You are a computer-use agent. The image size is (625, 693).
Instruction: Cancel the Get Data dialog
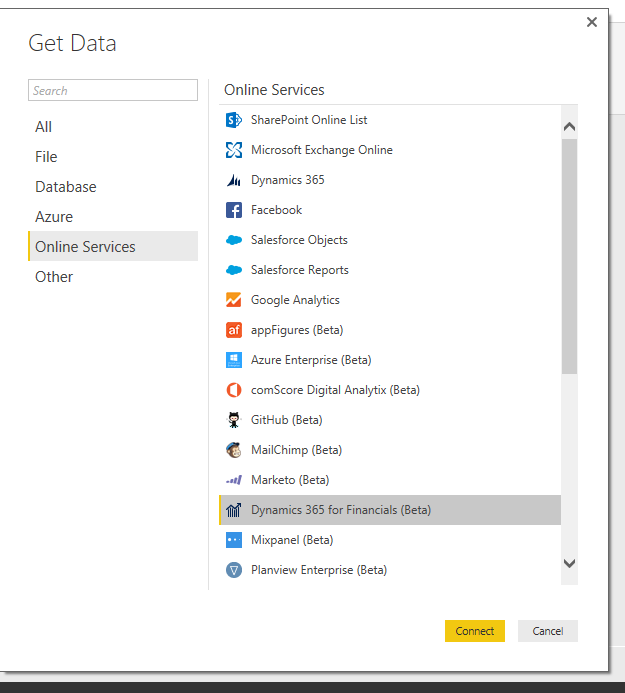tap(547, 631)
